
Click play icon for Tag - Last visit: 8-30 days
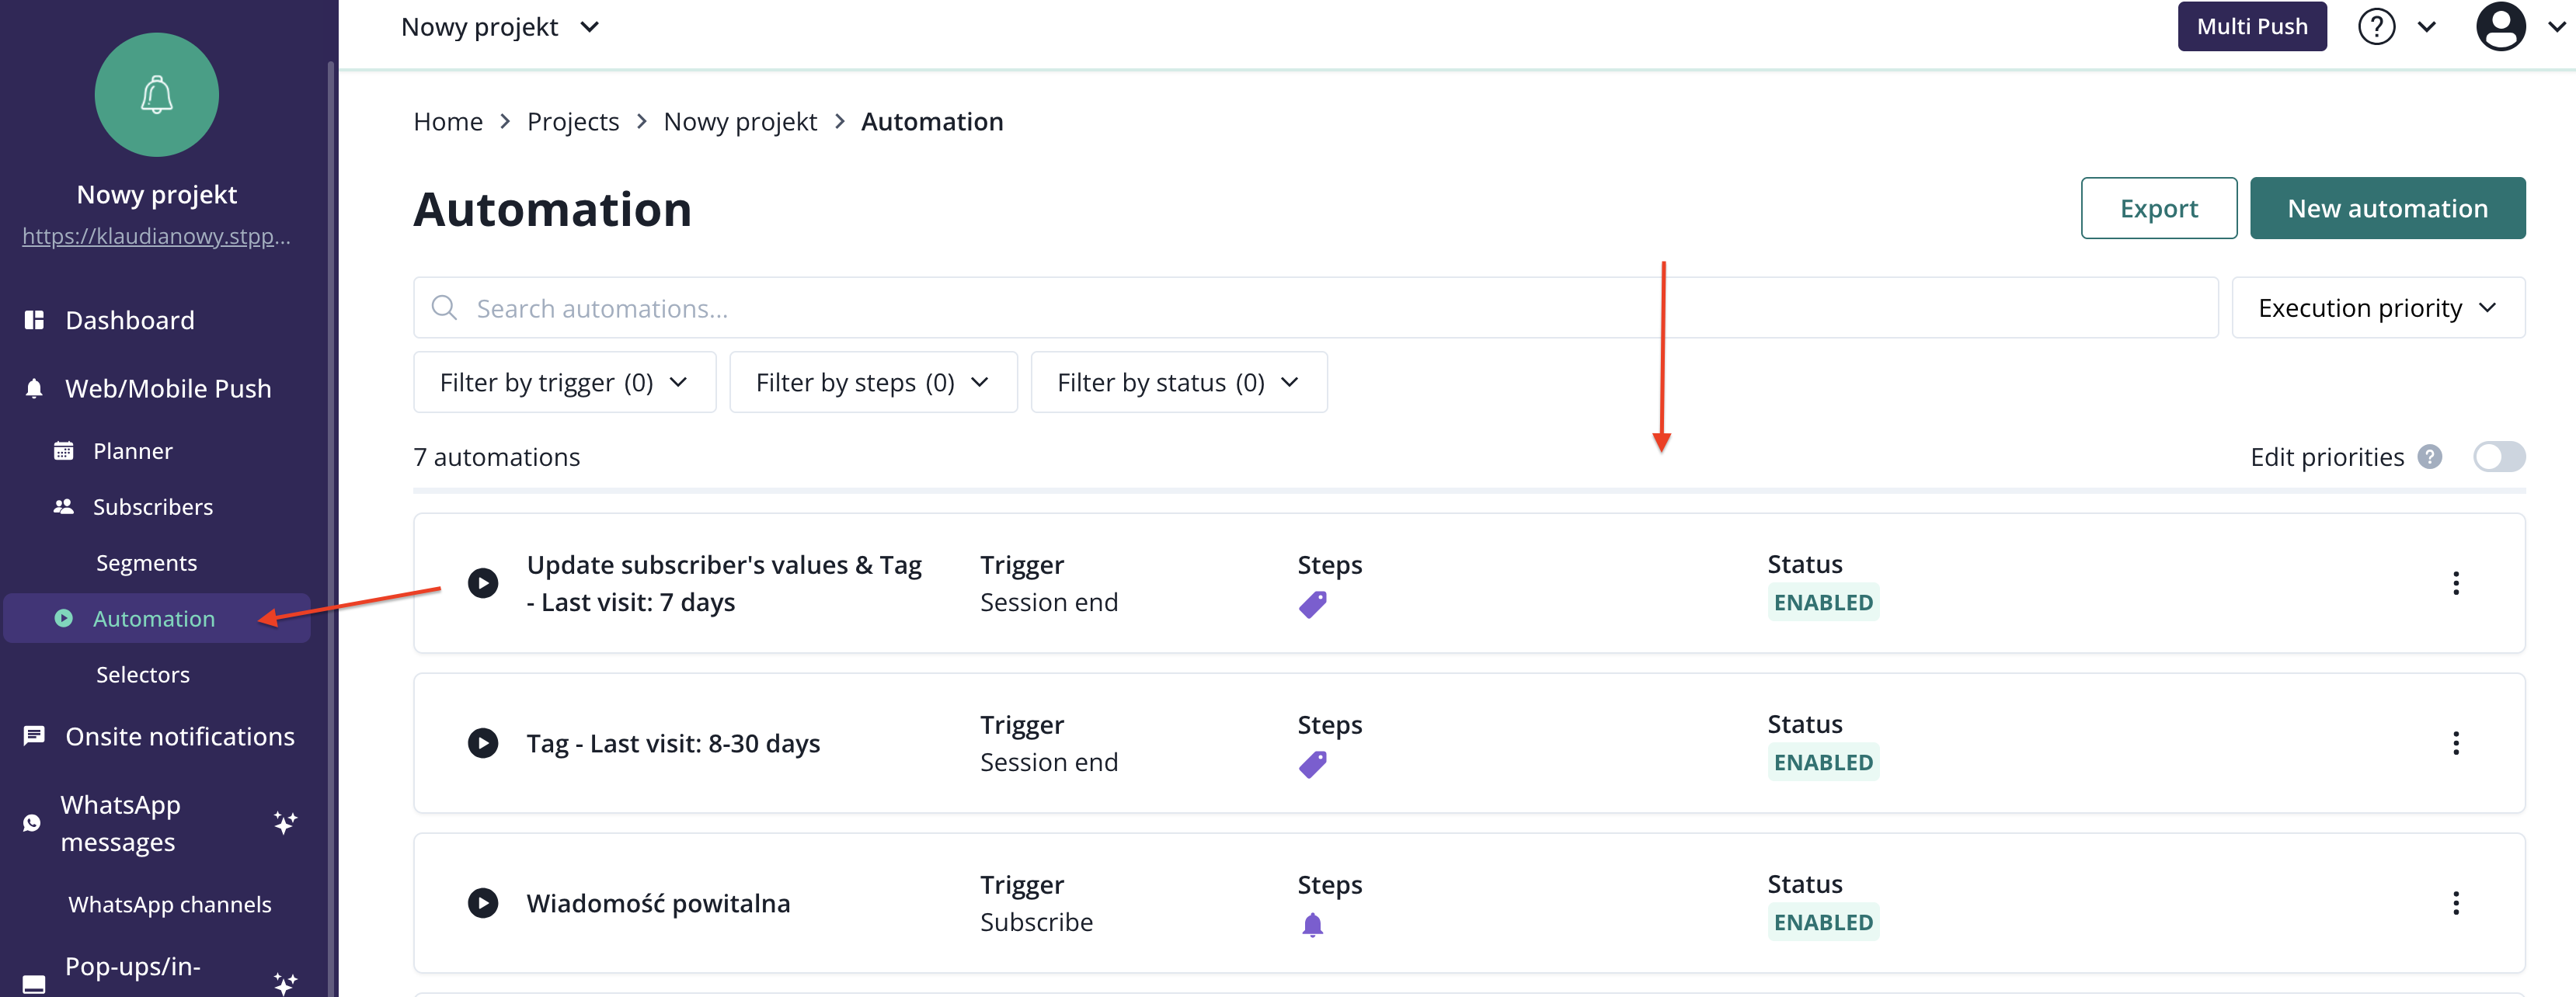[x=483, y=743]
